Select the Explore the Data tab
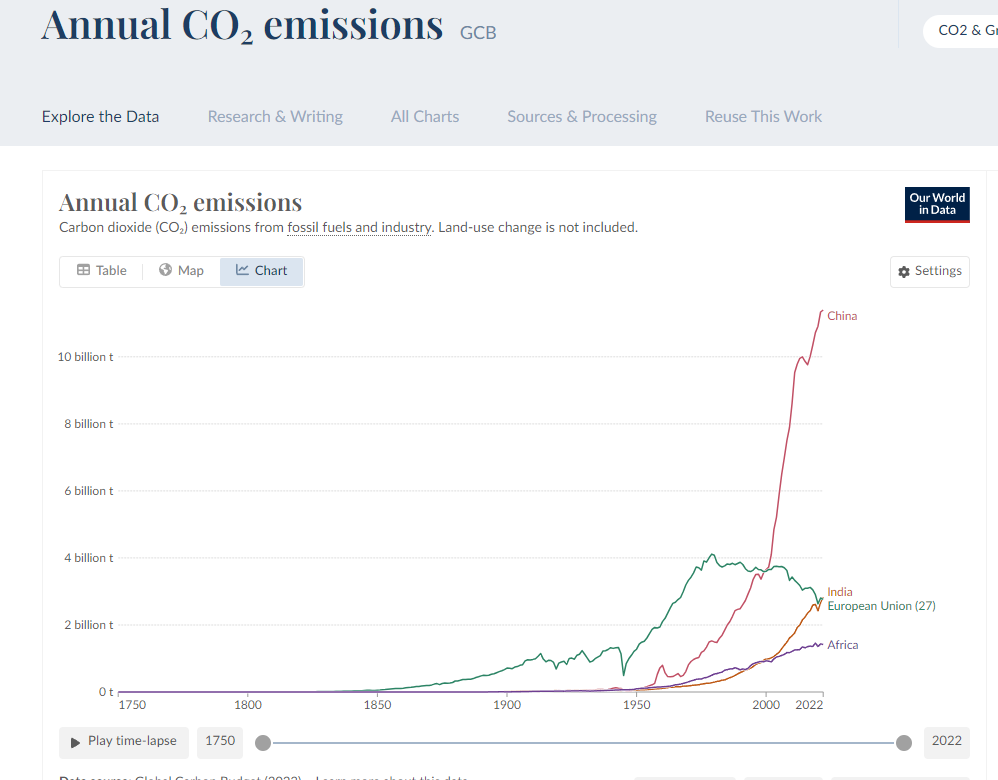Viewport: 998px width, 780px height. [x=100, y=117]
